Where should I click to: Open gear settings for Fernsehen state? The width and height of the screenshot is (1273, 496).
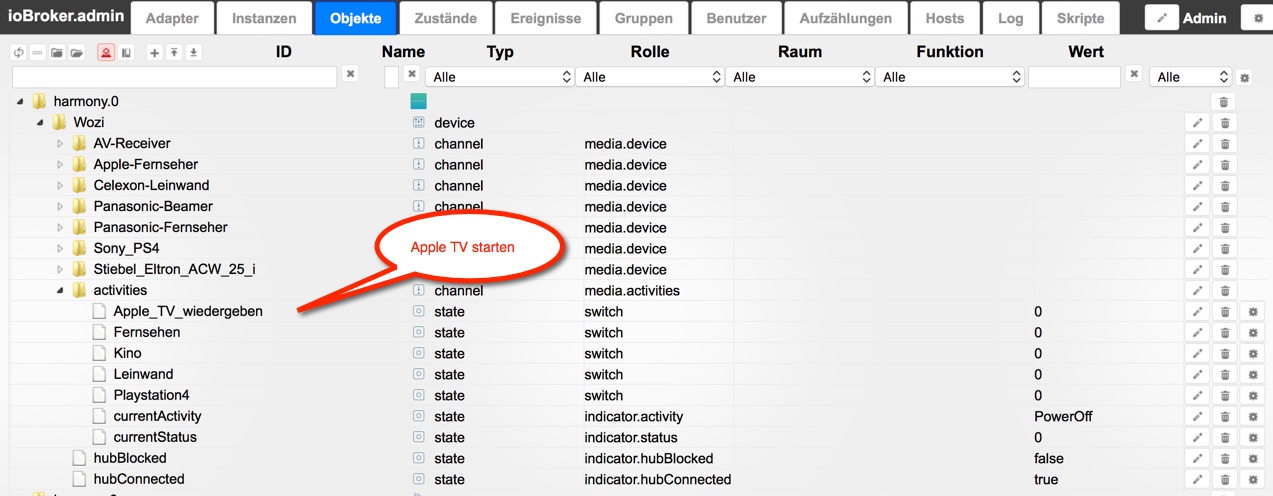(1251, 333)
